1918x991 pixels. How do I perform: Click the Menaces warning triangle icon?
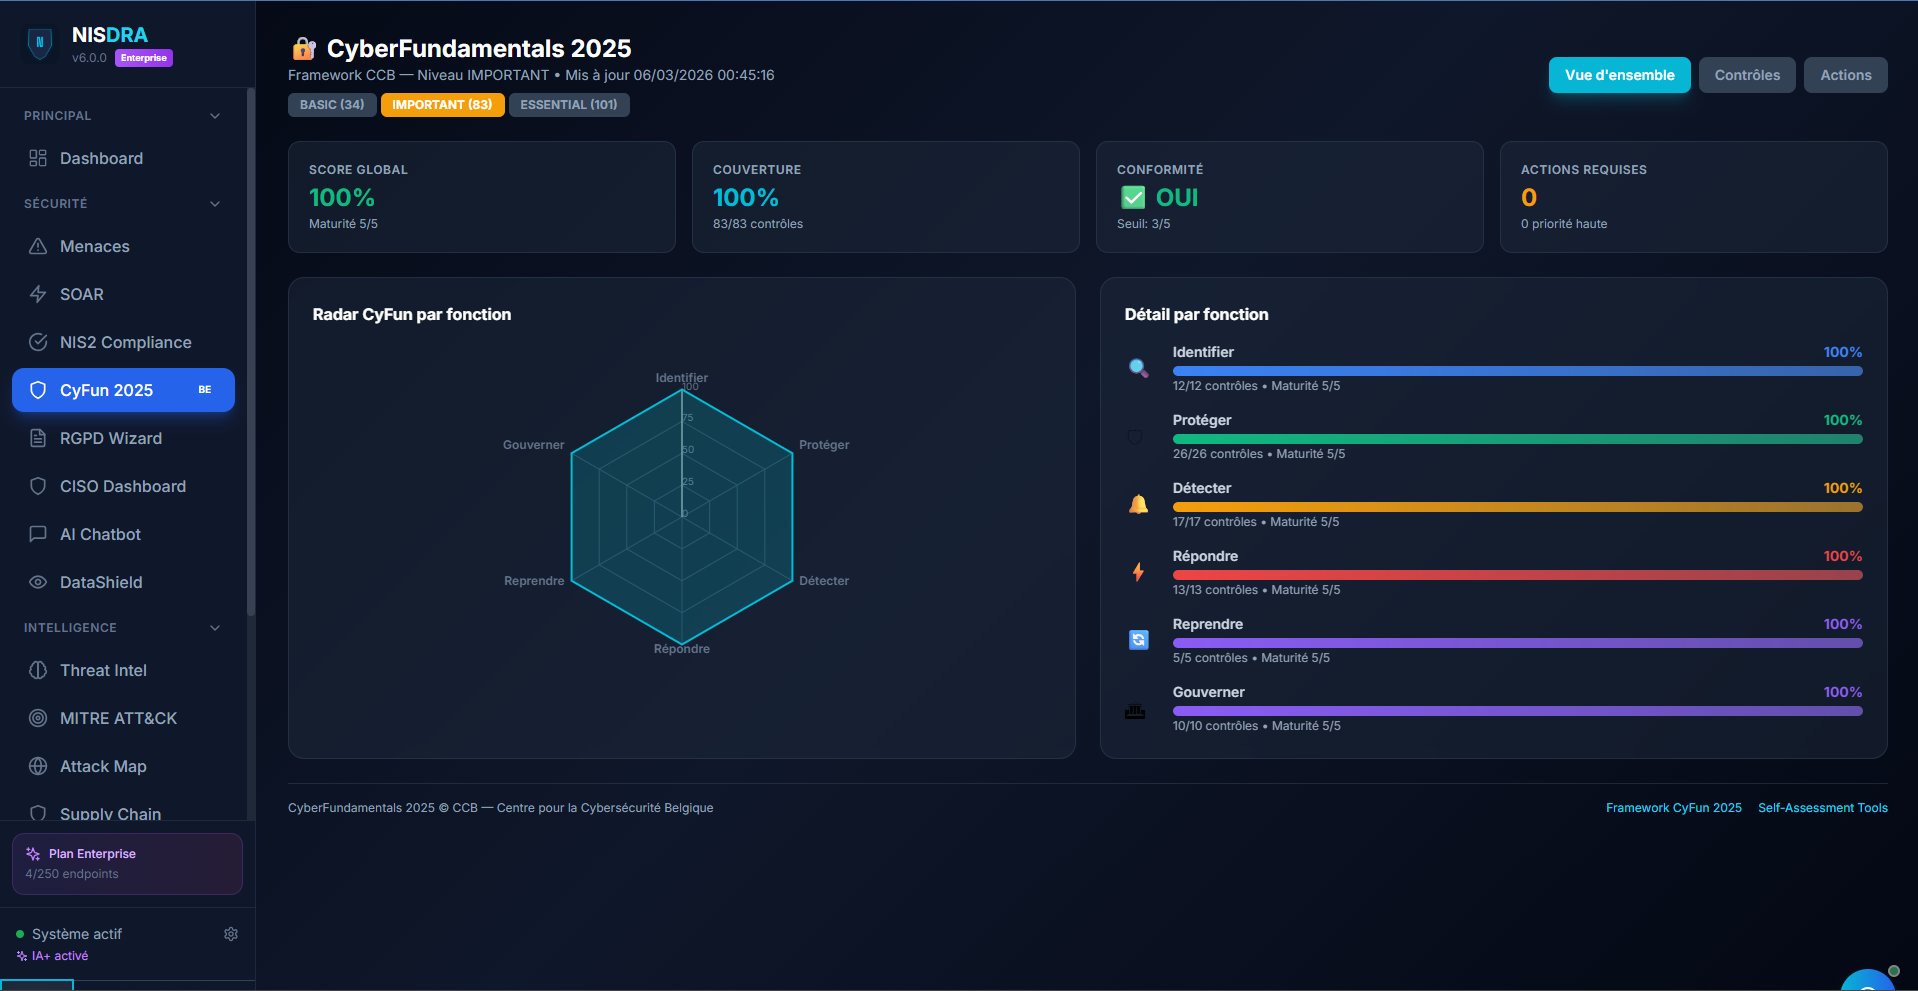tap(38, 246)
